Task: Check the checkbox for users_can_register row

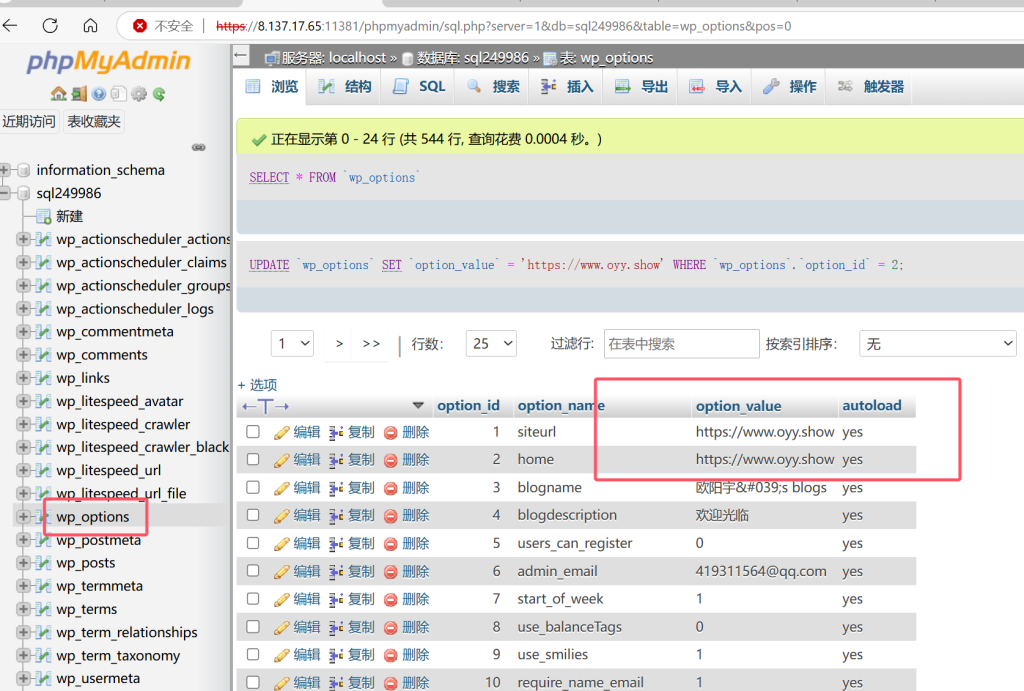Action: click(x=253, y=543)
